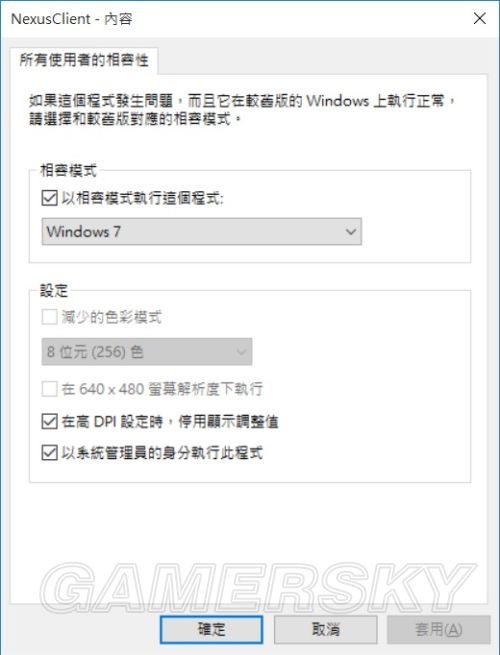Open the 8 位元 (256) 色 dropdown
Image resolution: width=500 pixels, height=655 pixels.
pos(147,352)
